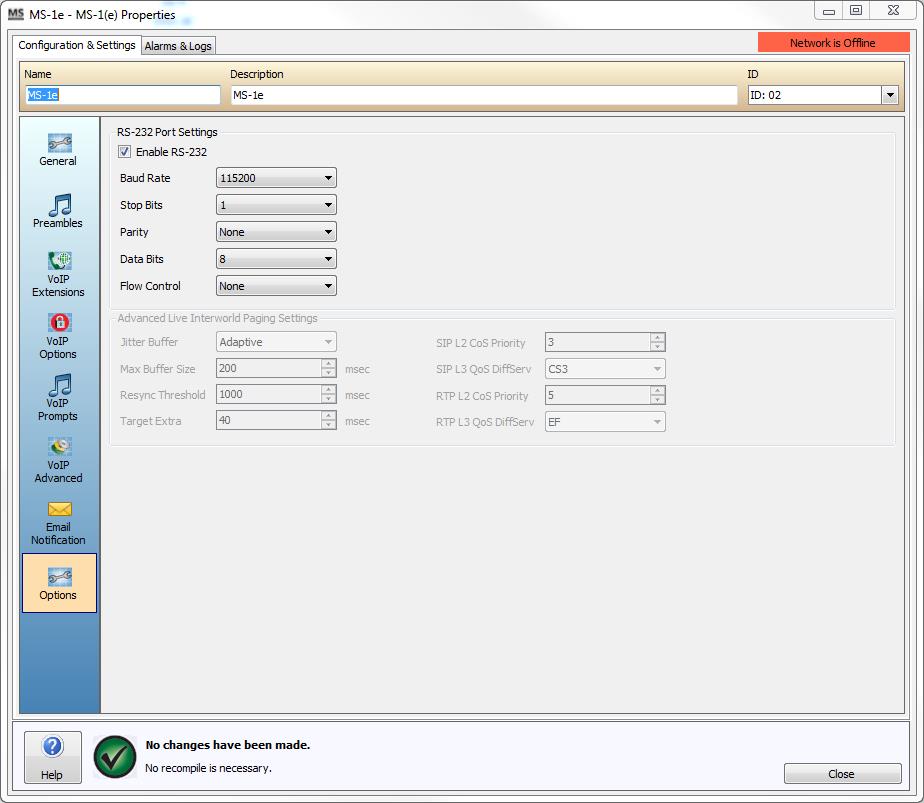The image size is (924, 803).
Task: Decrease Resync Threshold with down arrow
Action: (x=329, y=399)
